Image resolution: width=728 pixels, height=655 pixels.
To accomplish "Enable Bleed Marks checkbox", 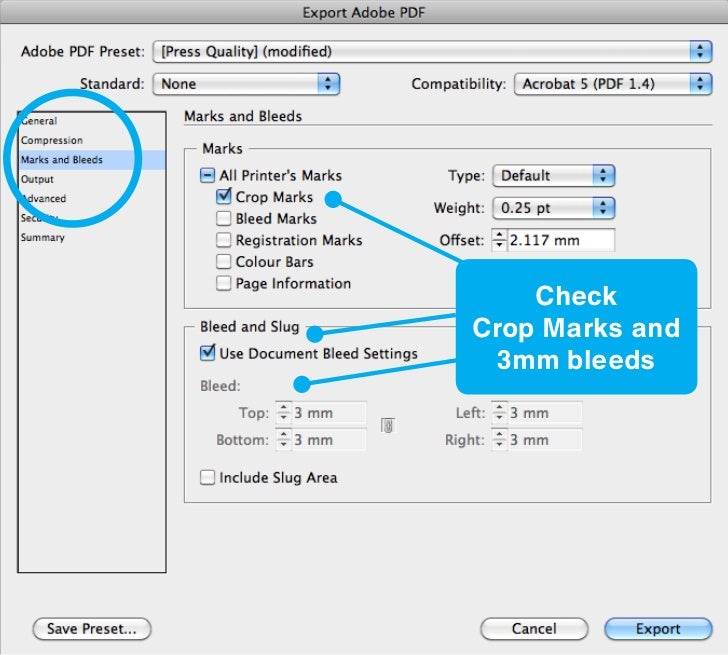I will point(223,218).
